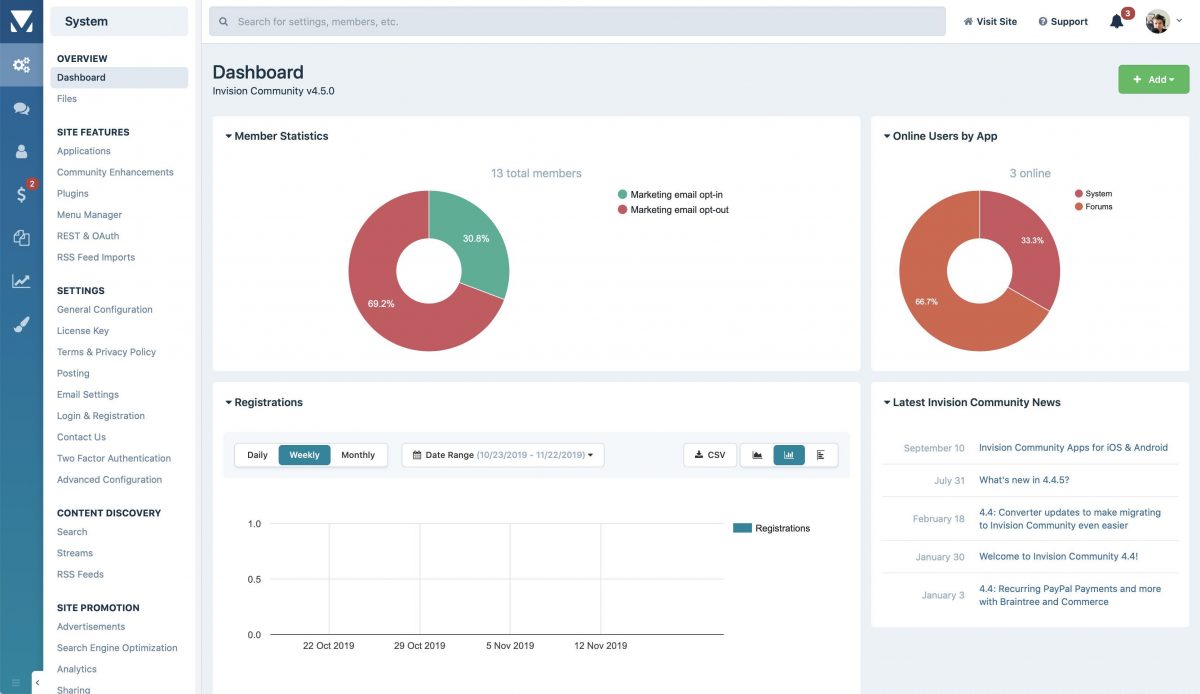Image resolution: width=1200 pixels, height=694 pixels.
Task: Open Two Factor Authentication settings
Action: coord(114,458)
